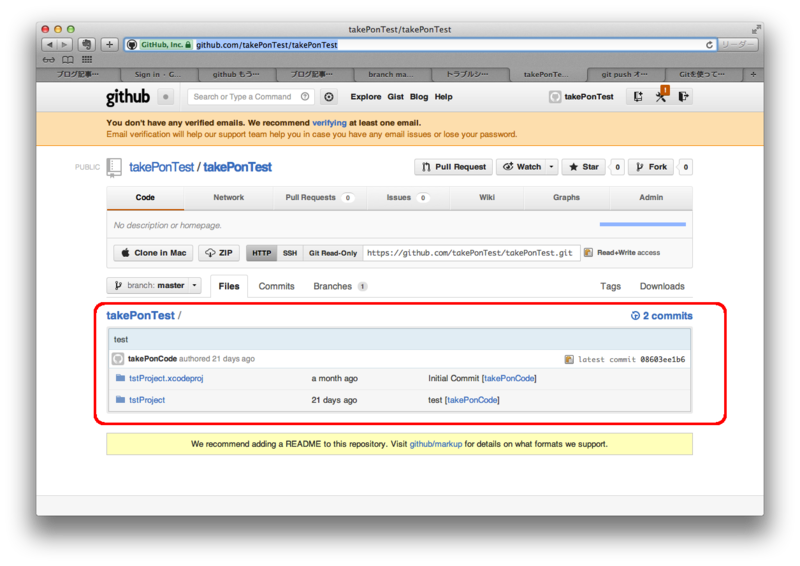The width and height of the screenshot is (800, 566).
Task: Click Pull Request button
Action: point(454,167)
